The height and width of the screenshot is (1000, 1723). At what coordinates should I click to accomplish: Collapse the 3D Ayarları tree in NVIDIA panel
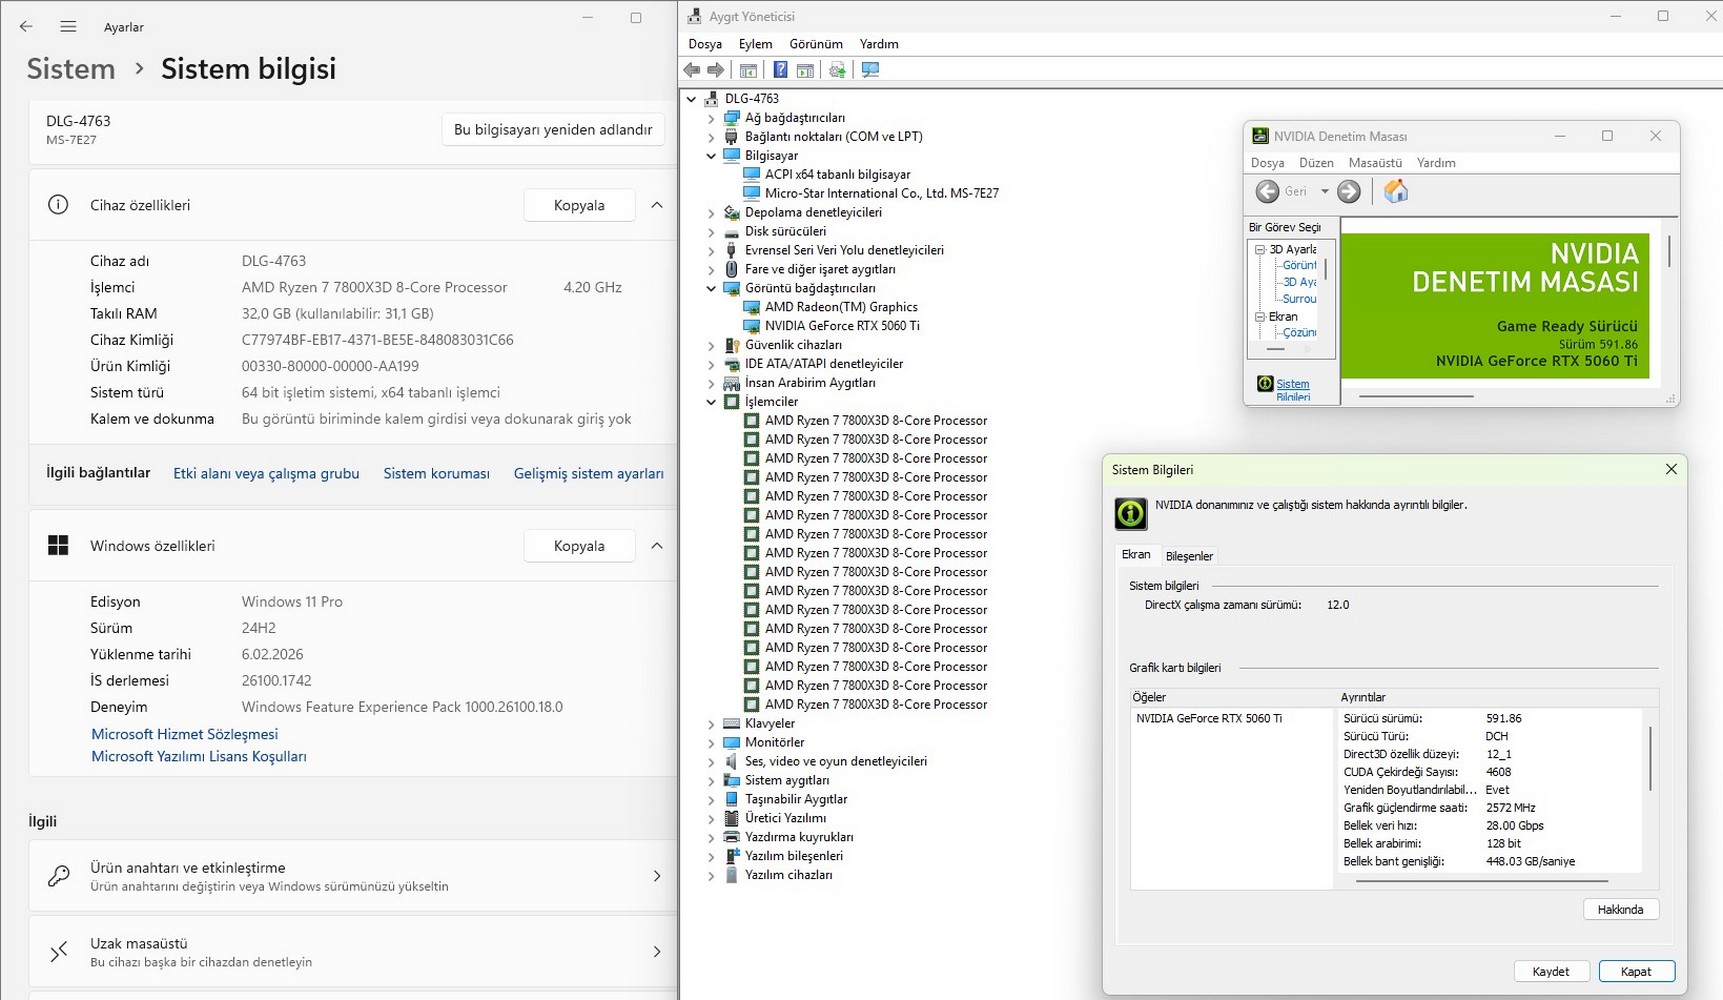coord(1260,250)
